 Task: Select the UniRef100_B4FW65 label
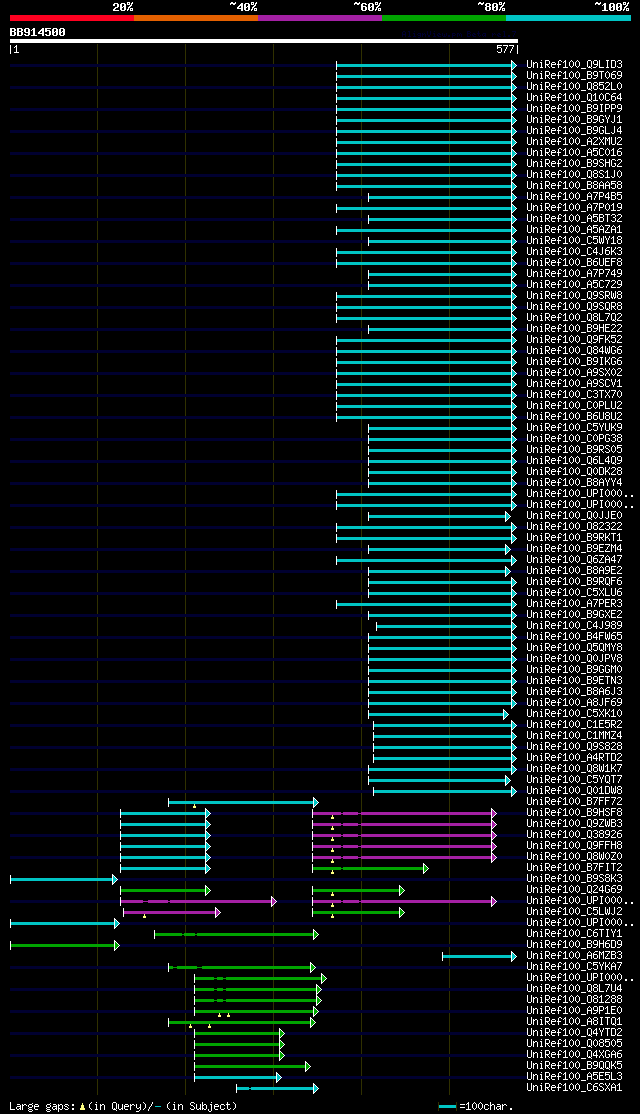(575, 637)
